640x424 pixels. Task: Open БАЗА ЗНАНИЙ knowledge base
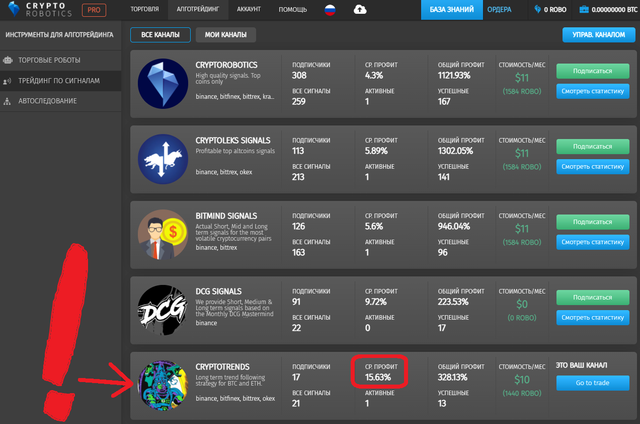coord(451,10)
